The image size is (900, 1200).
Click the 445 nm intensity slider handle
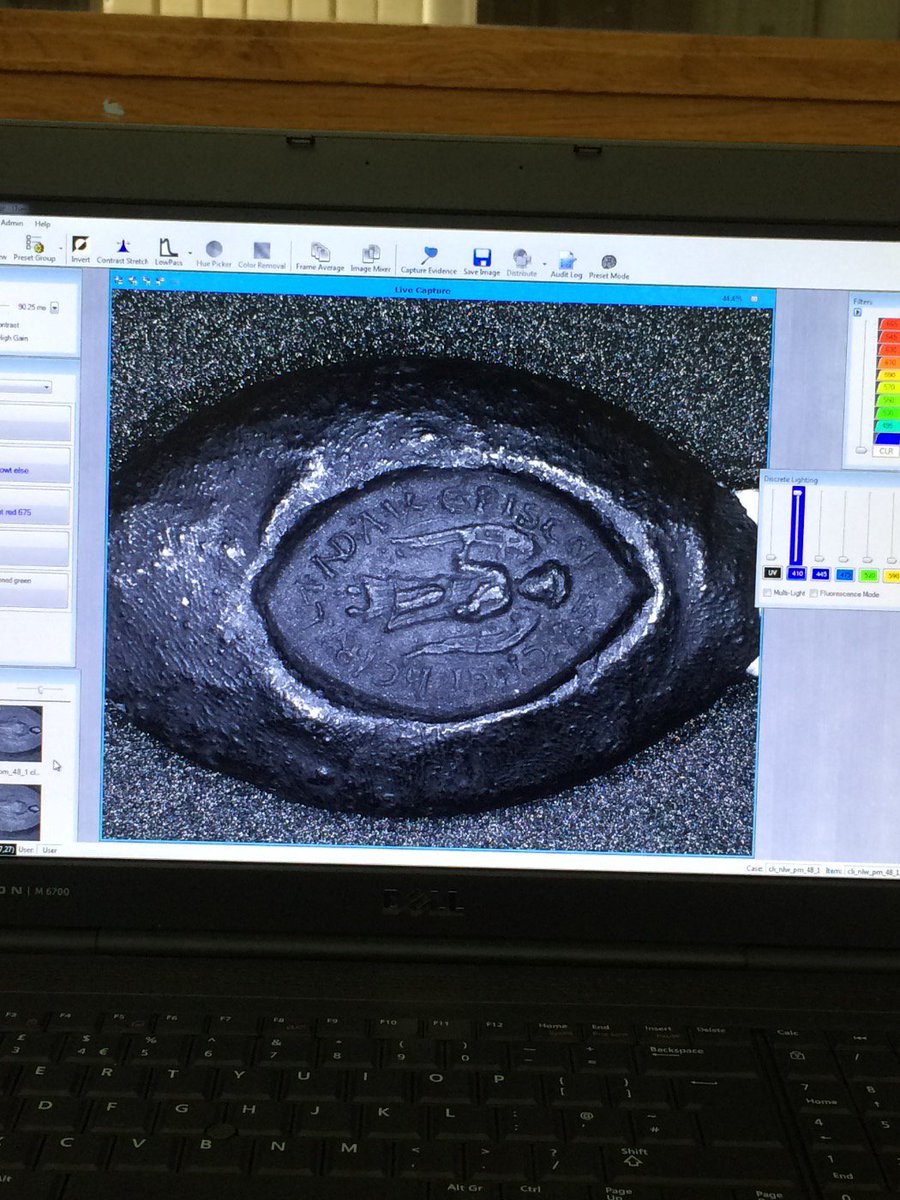(820, 559)
